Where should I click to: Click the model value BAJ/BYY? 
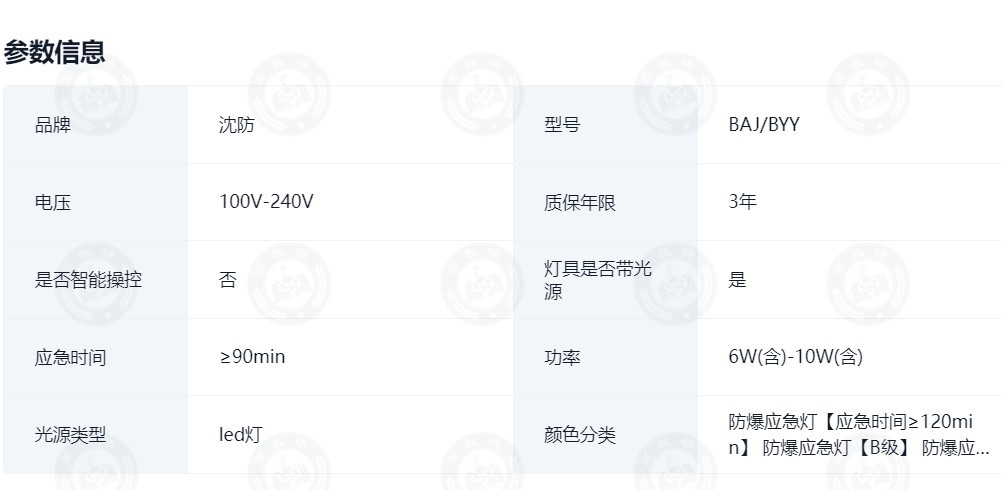(764, 125)
